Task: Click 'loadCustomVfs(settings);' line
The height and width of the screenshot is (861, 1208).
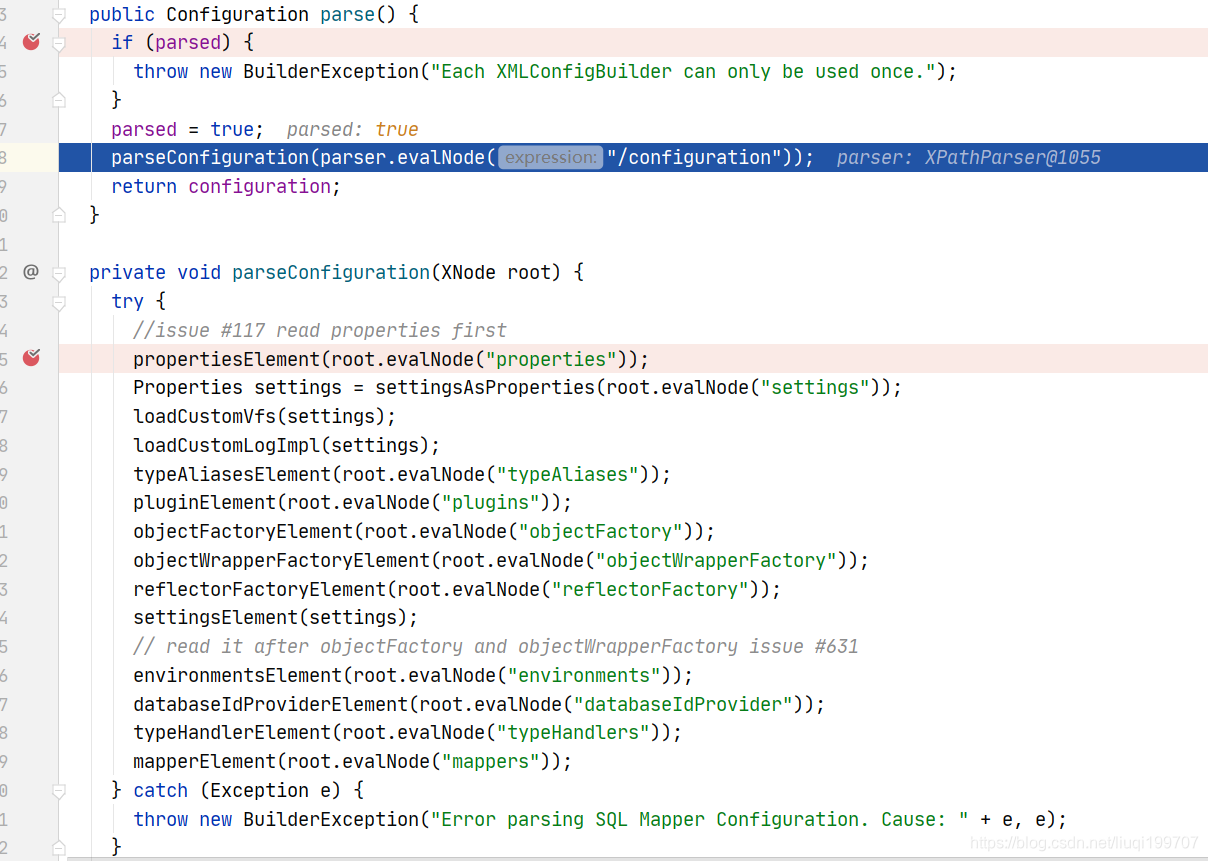Action: point(265,416)
